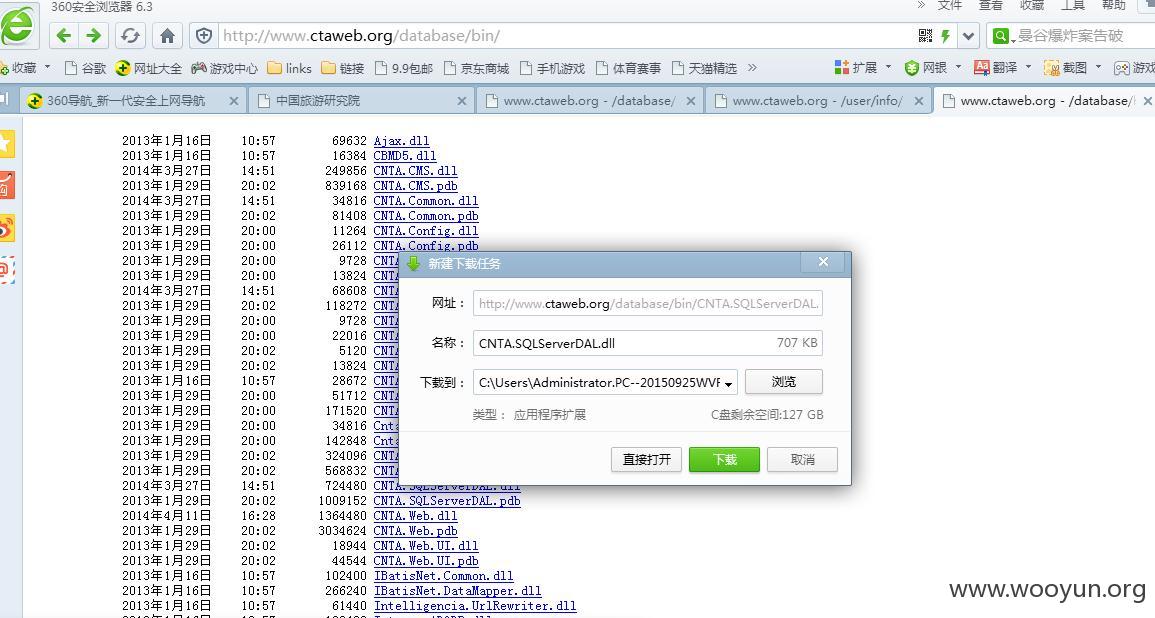Expand the address bar history dropdown arrow
Viewport: 1155px width, 618px height.
[x=969, y=35]
